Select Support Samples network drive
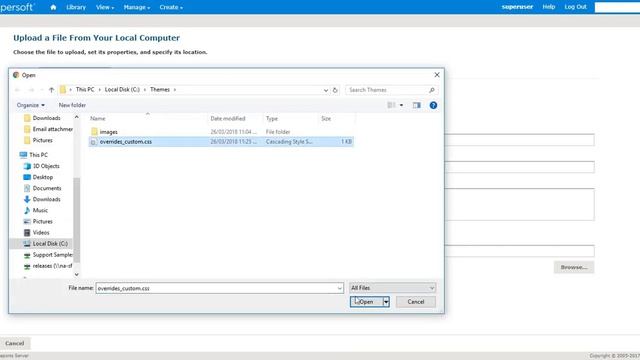Screen dimensions: 640x360 tap(48, 255)
